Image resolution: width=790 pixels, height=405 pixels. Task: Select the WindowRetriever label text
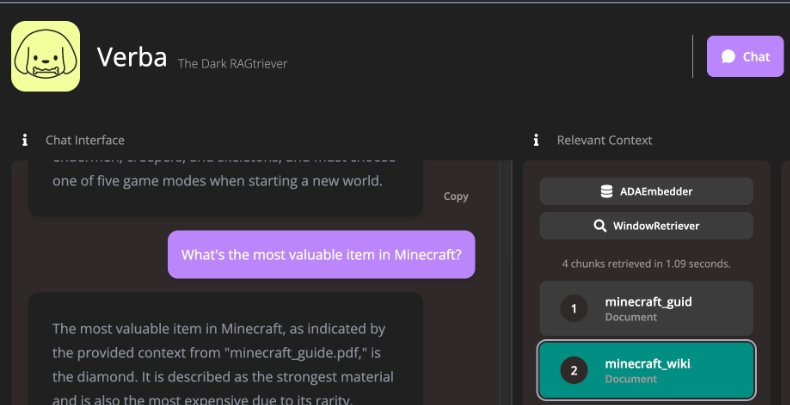tap(656, 226)
